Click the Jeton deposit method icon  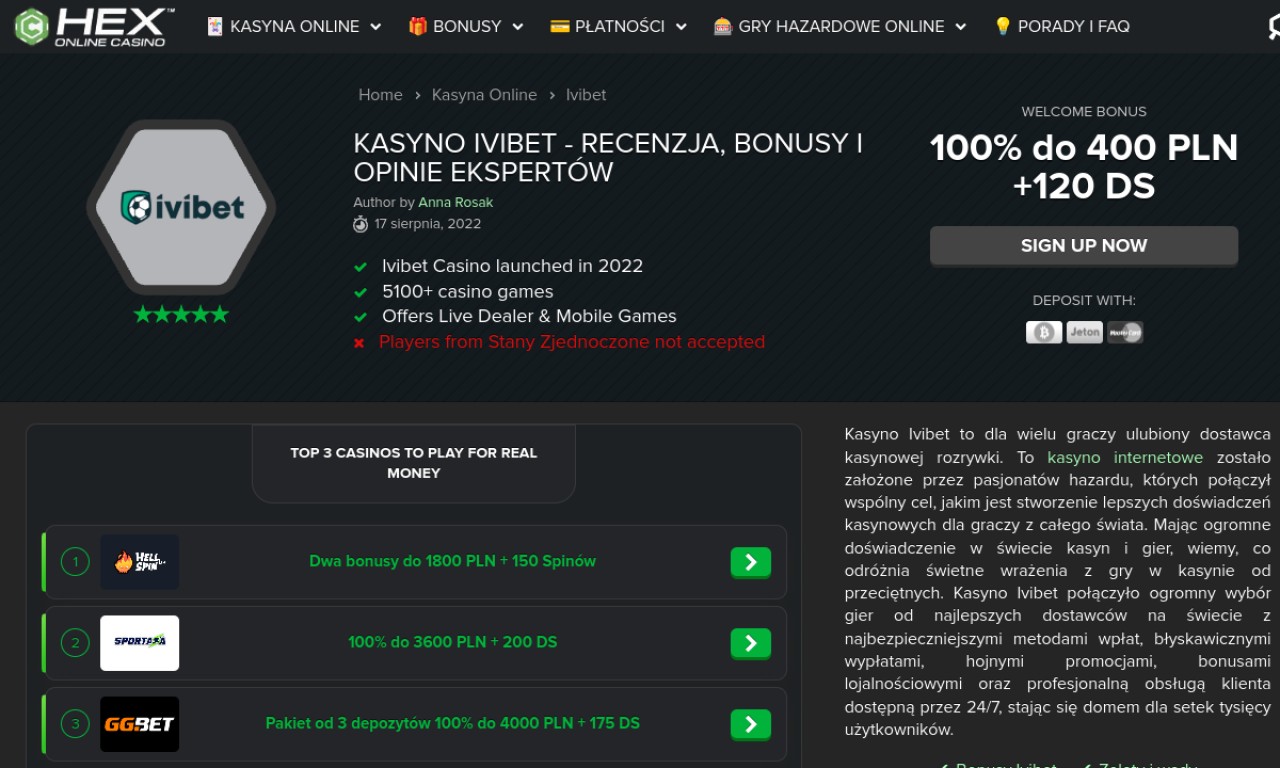(1084, 332)
